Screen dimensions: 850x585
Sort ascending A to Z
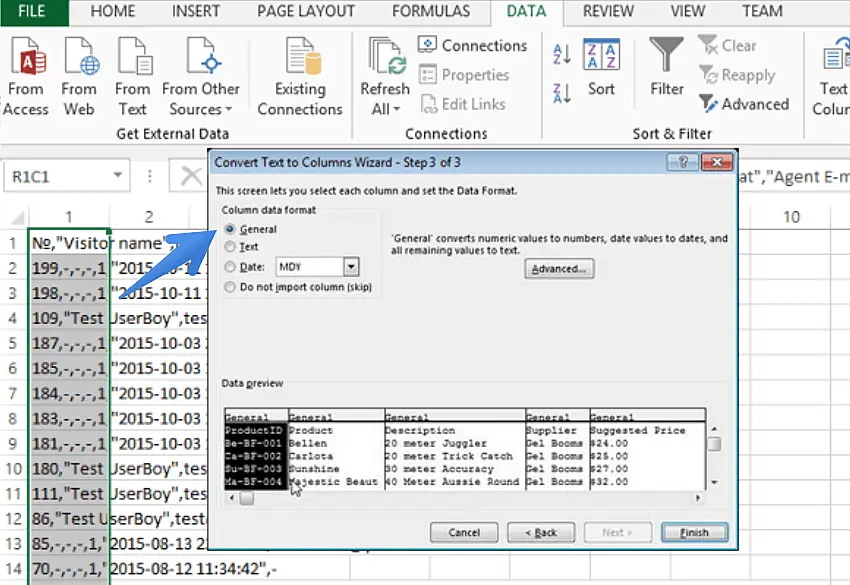point(562,54)
